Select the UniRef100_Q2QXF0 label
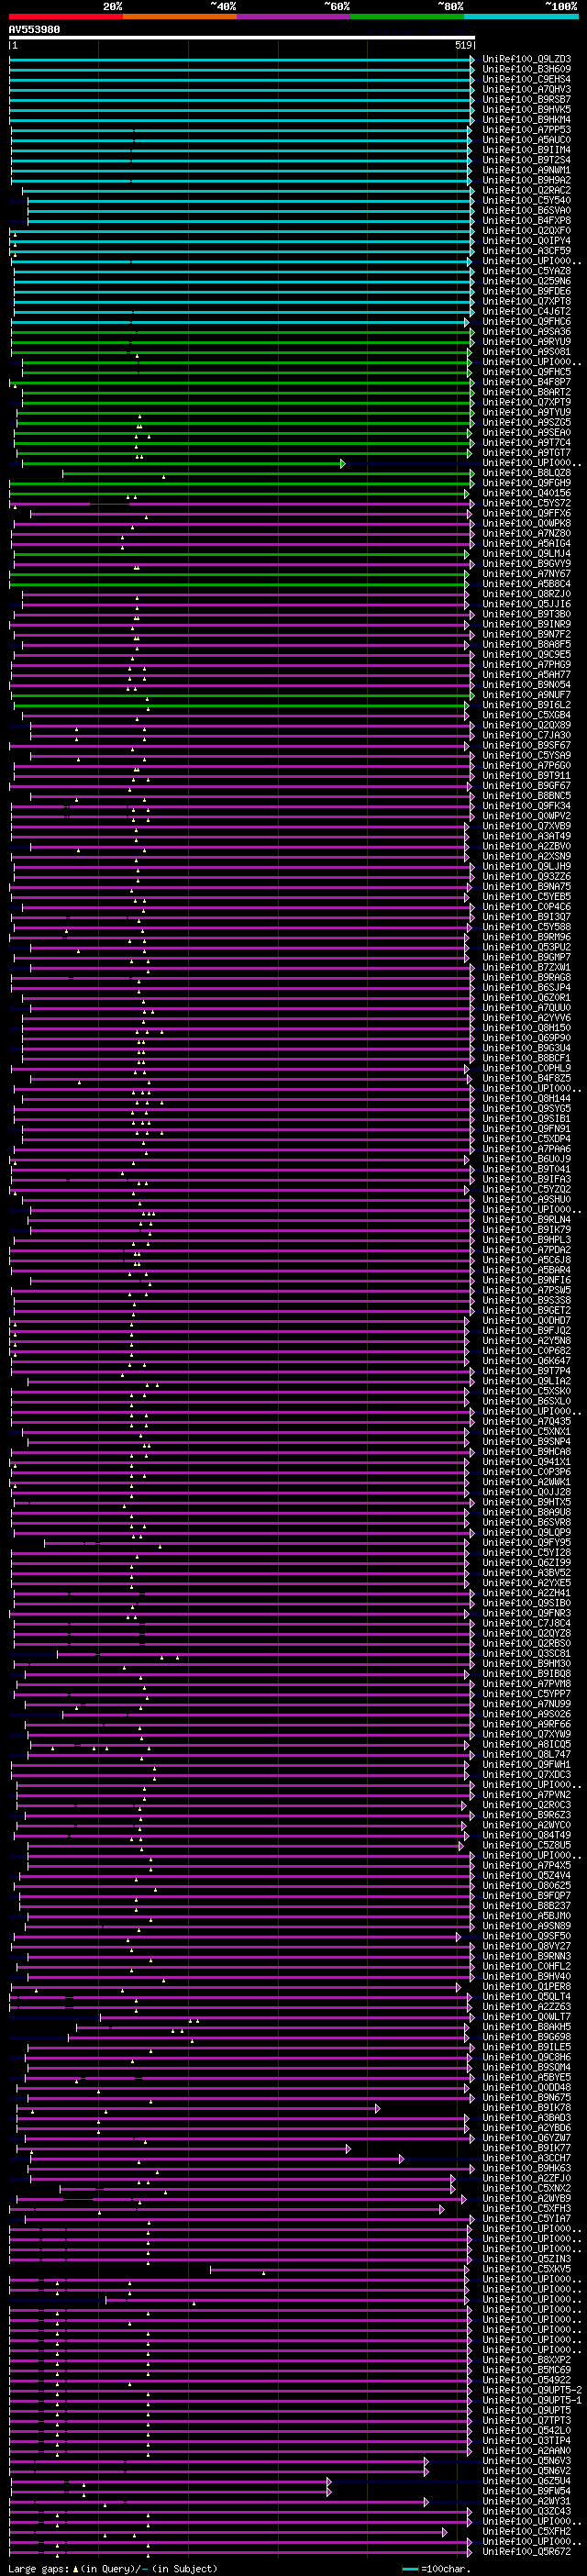Viewport: 587px width, 2576px height. tap(527, 231)
